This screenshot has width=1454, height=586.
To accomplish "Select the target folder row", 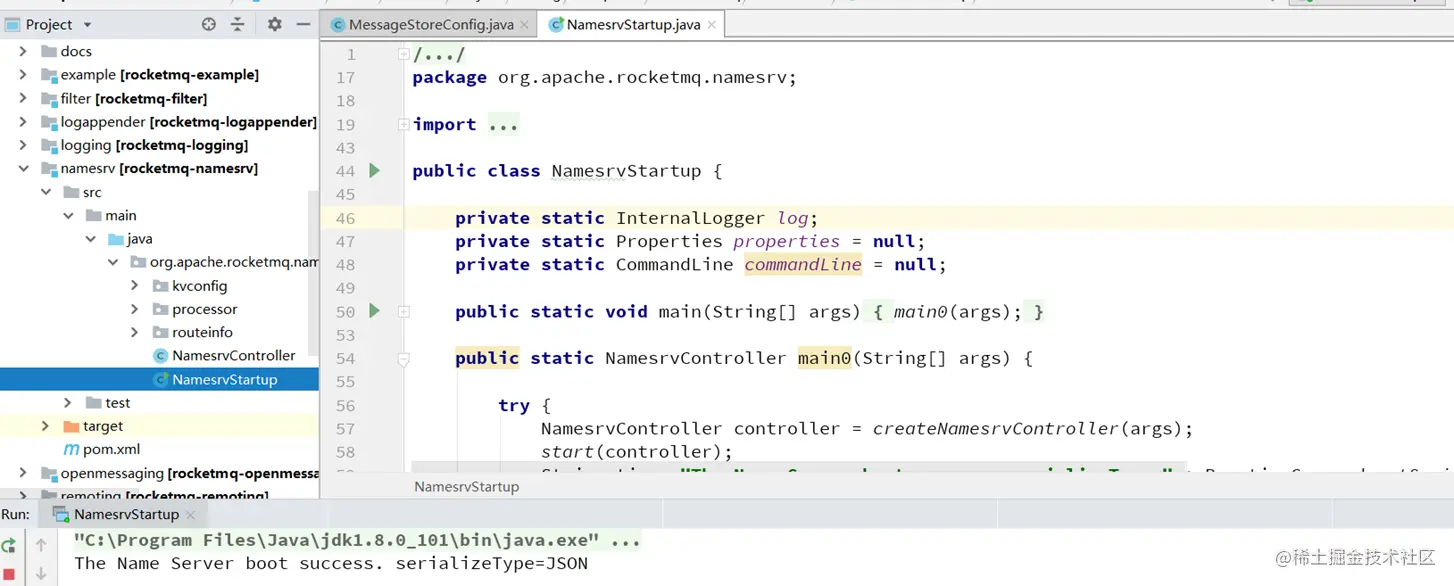I will pyautogui.click(x=160, y=426).
